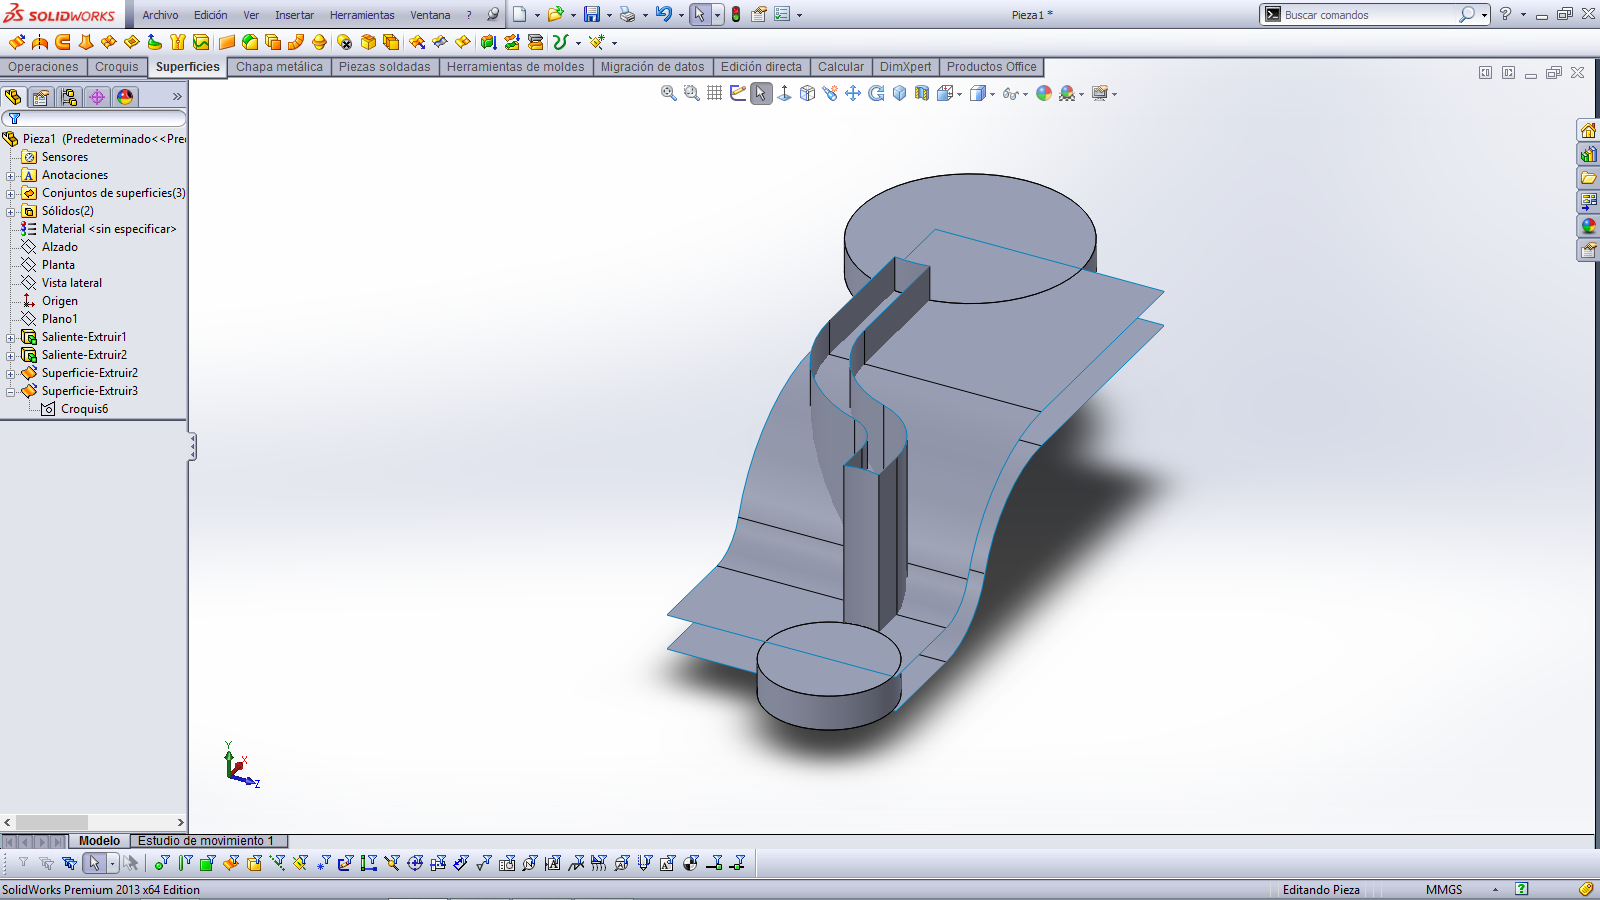Viewport: 1600px width, 900px height.
Task: Click the Fill Surface icon in the Superficies toolbar
Action: [x=131, y=42]
